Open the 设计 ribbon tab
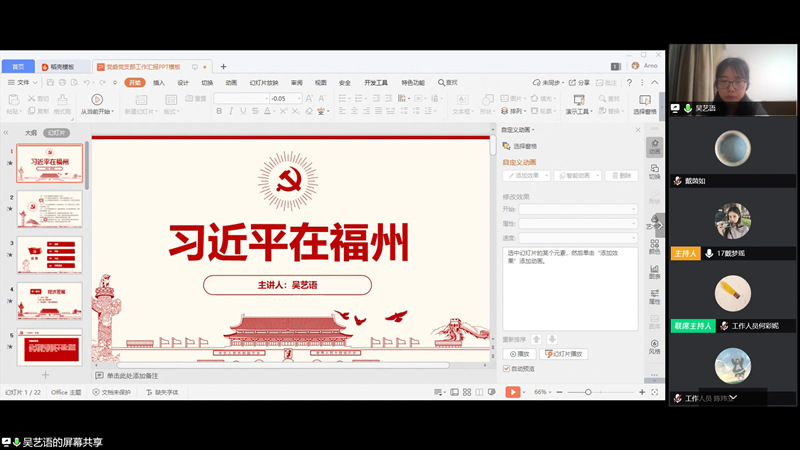 (x=183, y=82)
